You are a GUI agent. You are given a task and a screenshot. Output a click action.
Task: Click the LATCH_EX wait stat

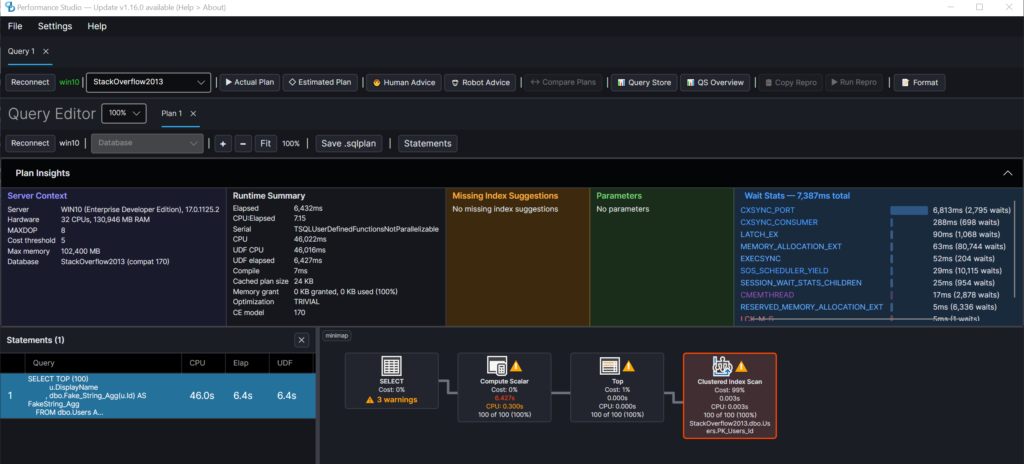(x=760, y=235)
